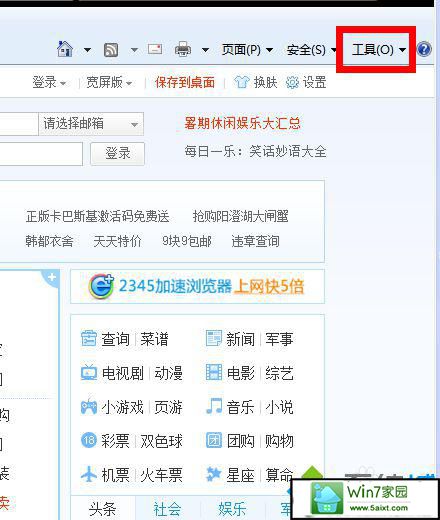
Task: Switch to the 社会 news tab
Action: [x=167, y=509]
